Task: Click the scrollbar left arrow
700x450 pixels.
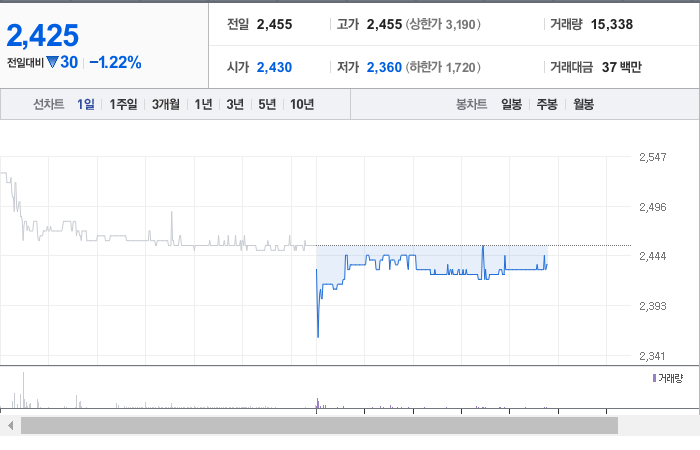Action: (10, 425)
